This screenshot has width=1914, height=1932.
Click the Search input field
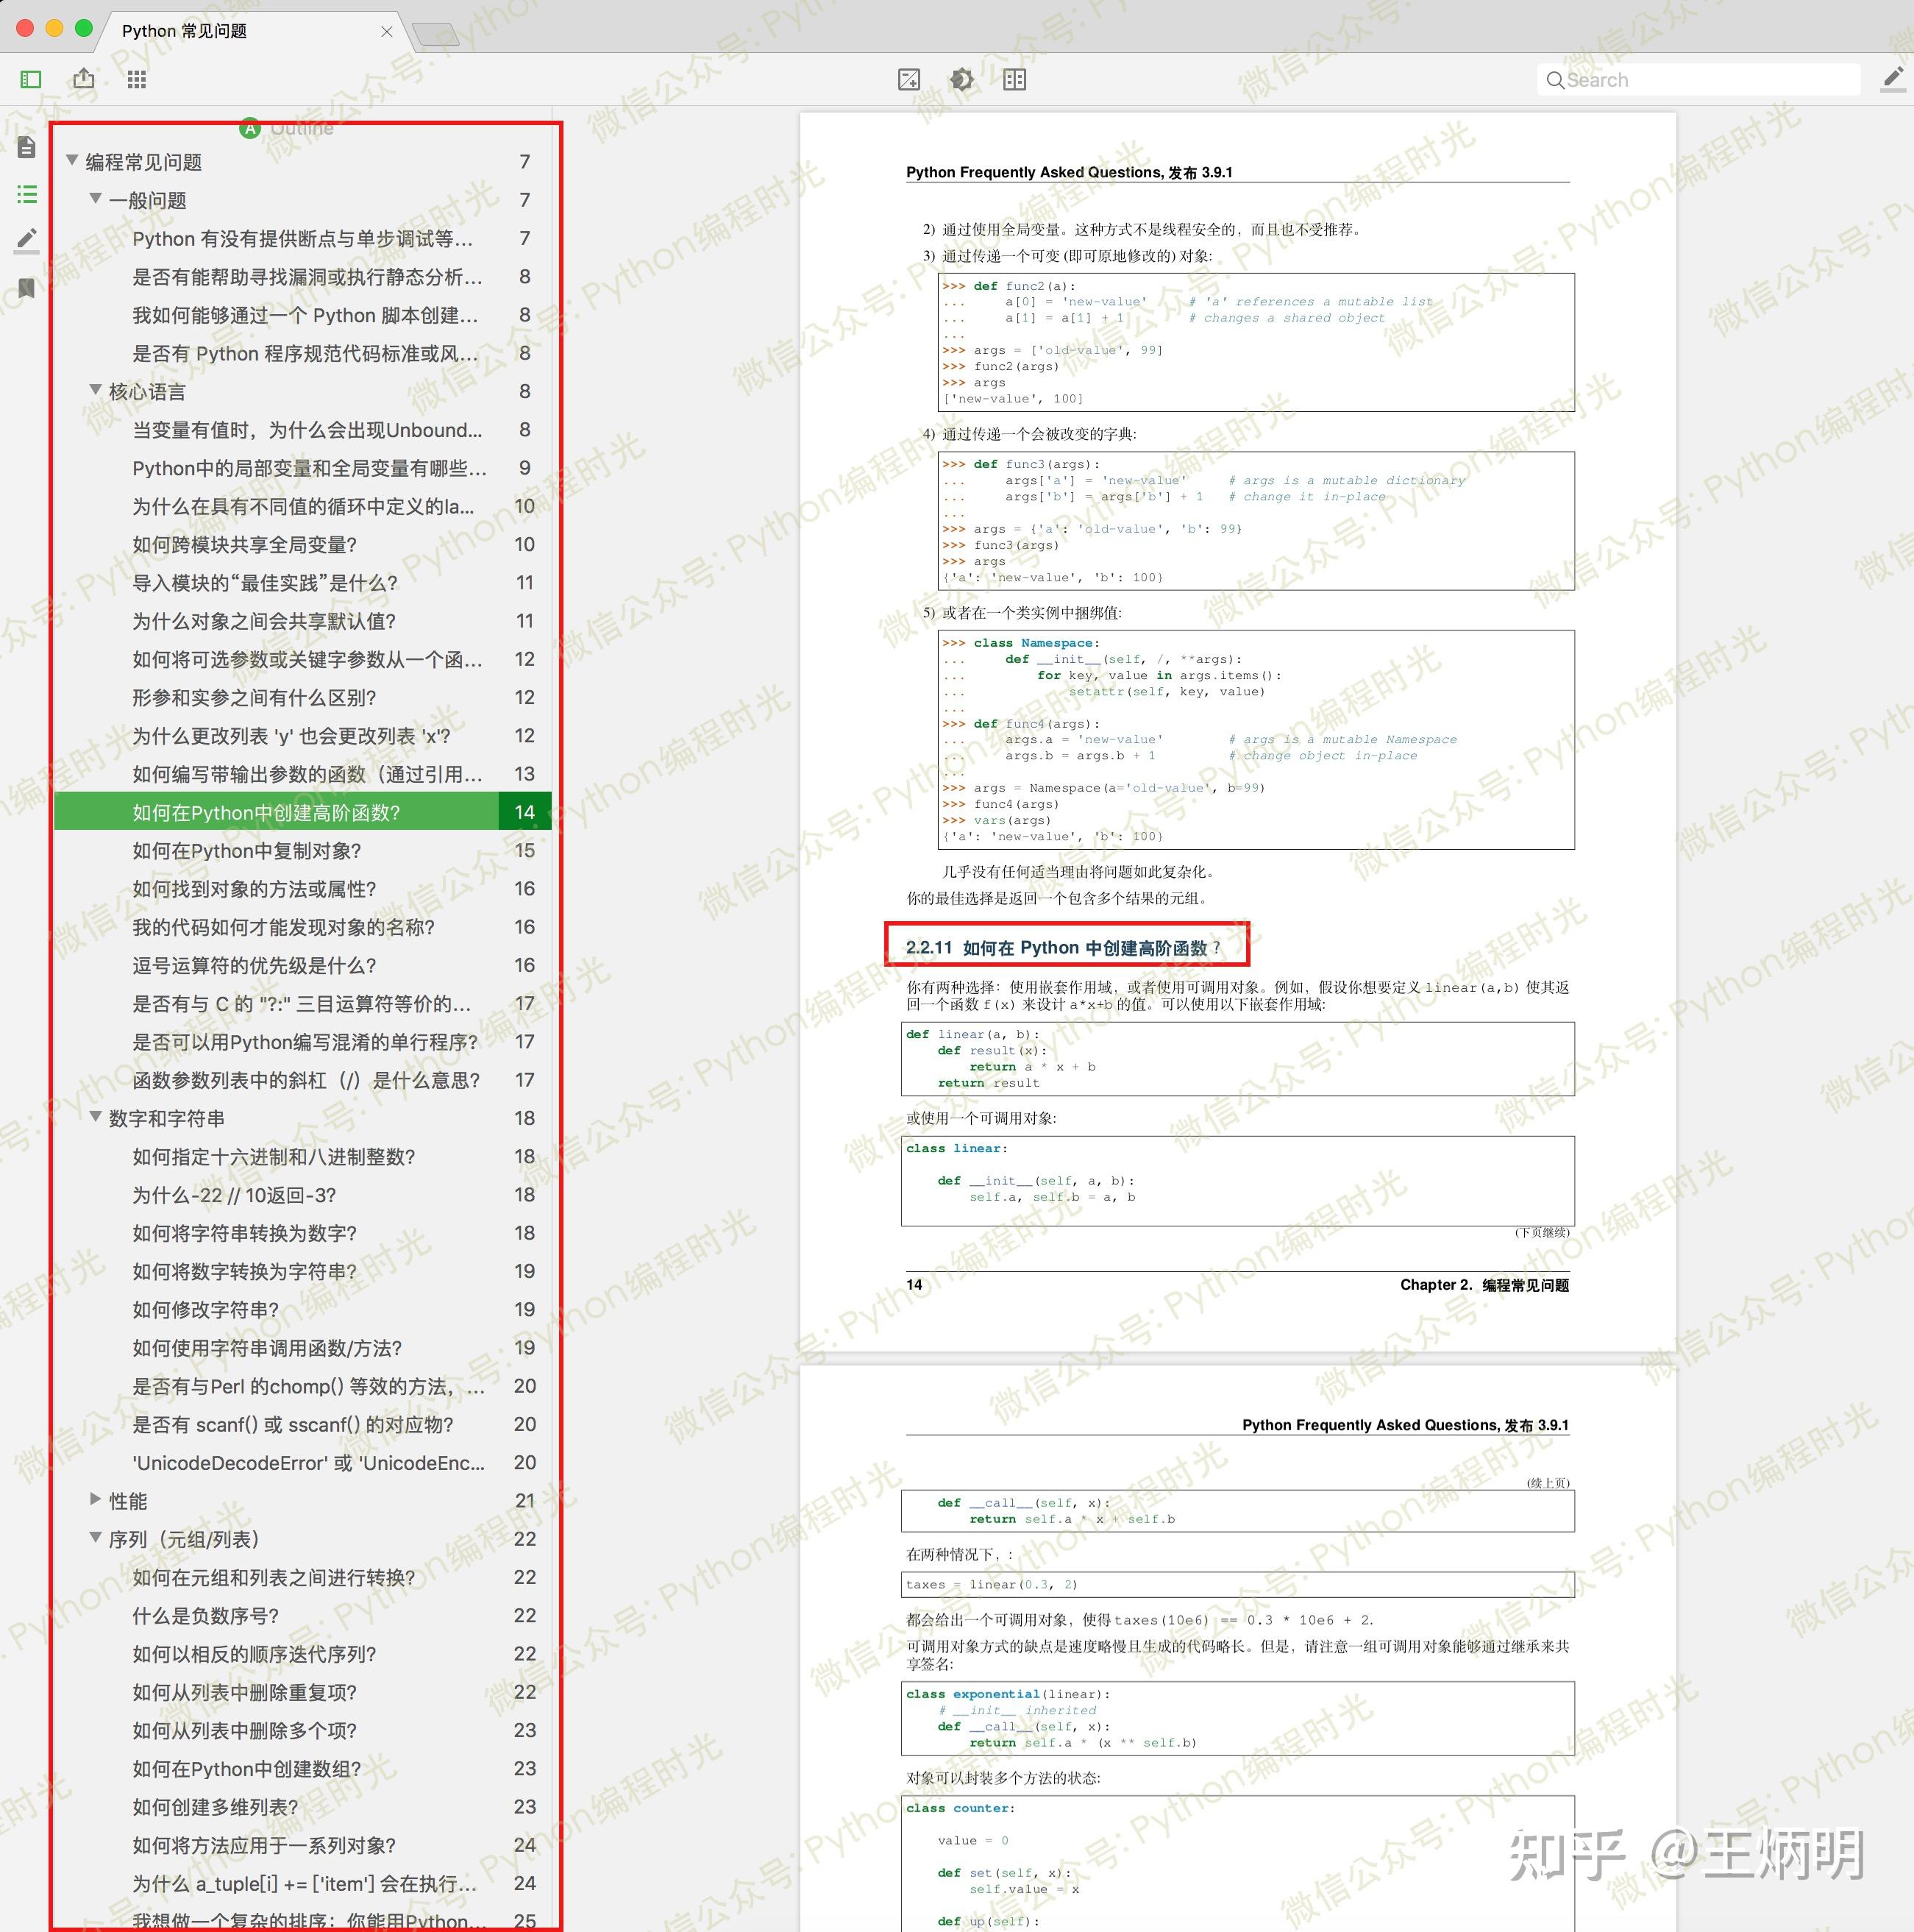click(x=1699, y=80)
